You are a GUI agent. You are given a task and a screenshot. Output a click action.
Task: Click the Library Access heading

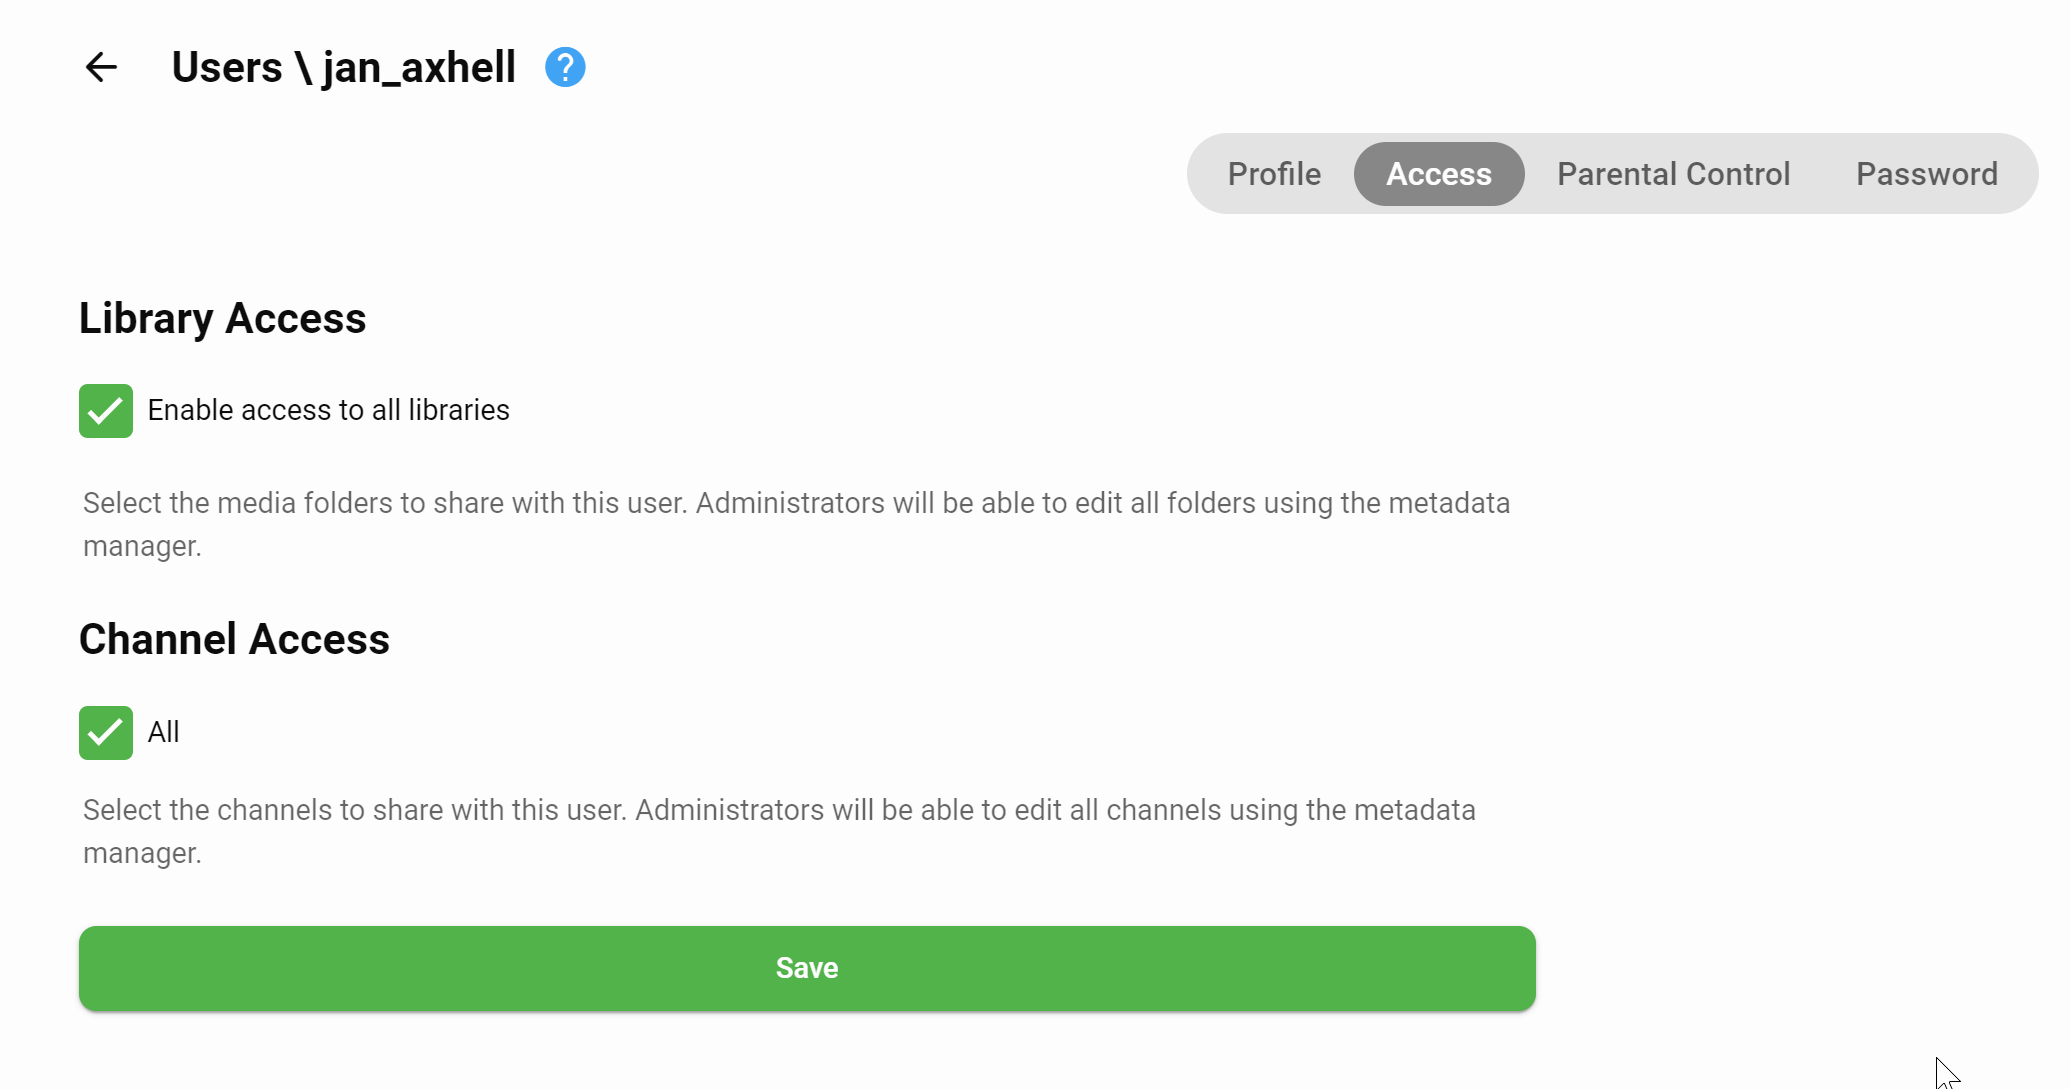pos(222,319)
